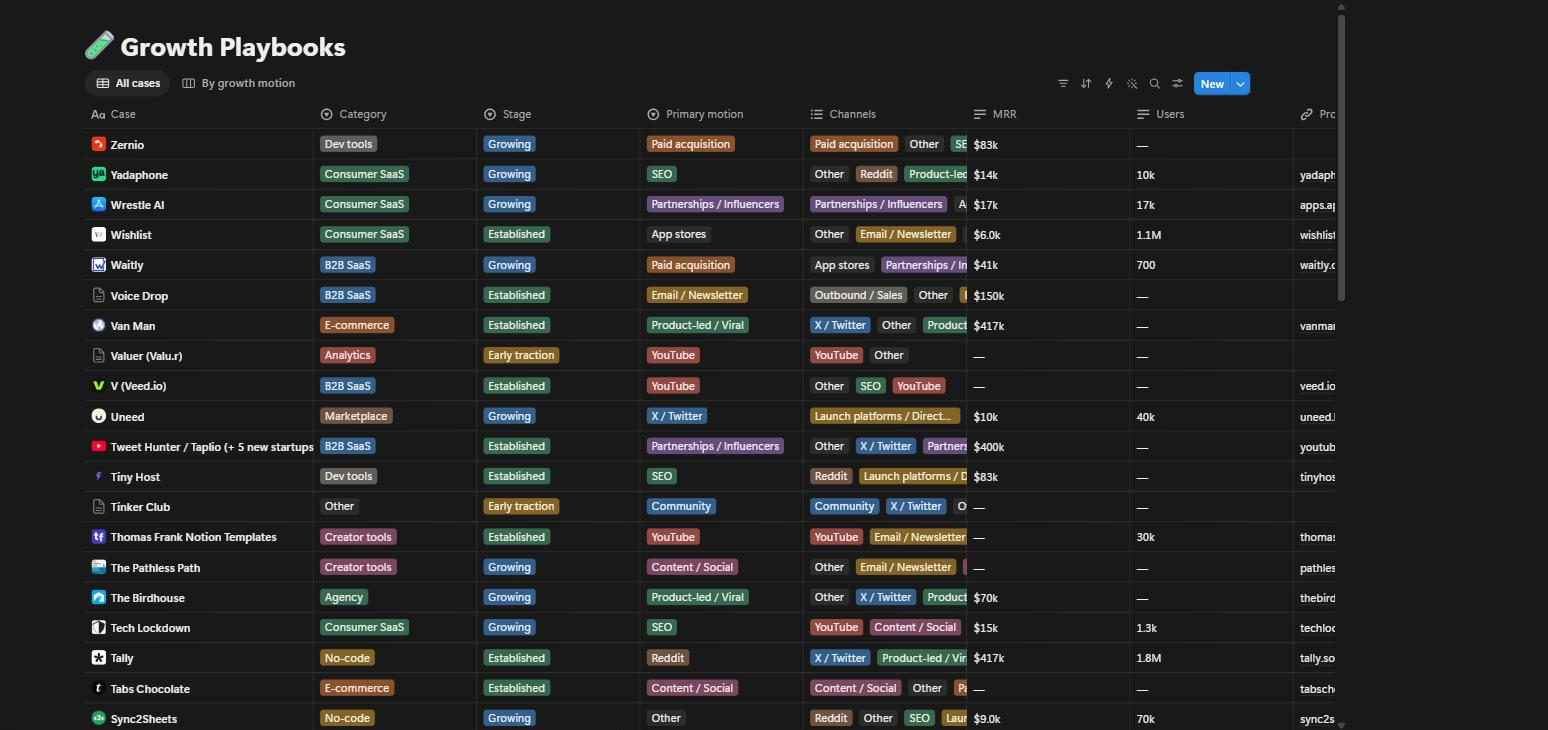
Task: Click Valuer's Early traction stage tag
Action: tap(521, 355)
